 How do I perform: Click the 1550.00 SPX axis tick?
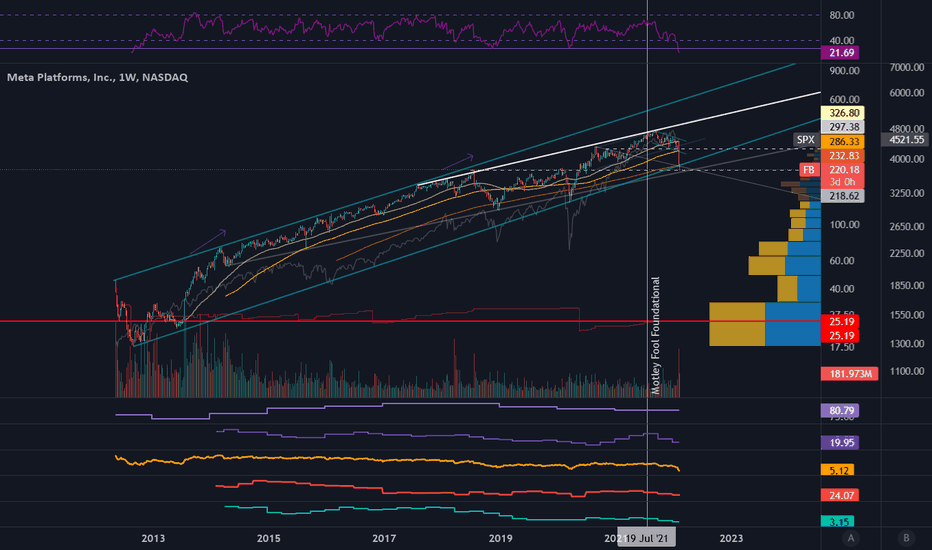point(906,315)
